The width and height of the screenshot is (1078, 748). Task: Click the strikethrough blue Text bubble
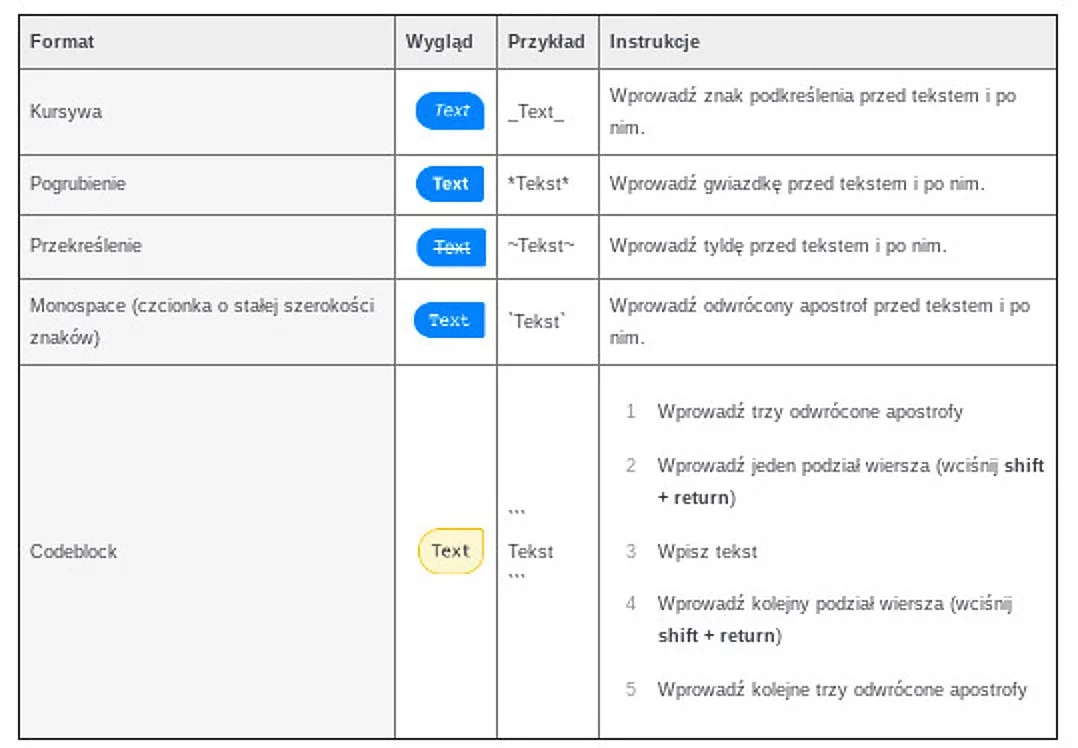[451, 247]
